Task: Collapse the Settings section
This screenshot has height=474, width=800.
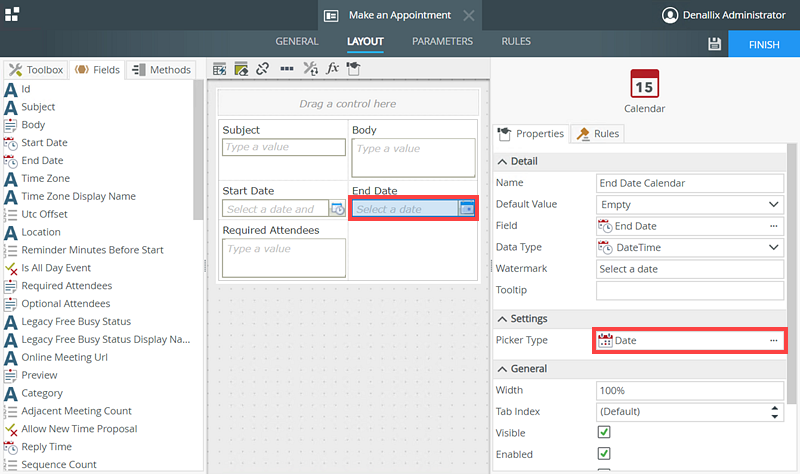Action: (x=502, y=319)
